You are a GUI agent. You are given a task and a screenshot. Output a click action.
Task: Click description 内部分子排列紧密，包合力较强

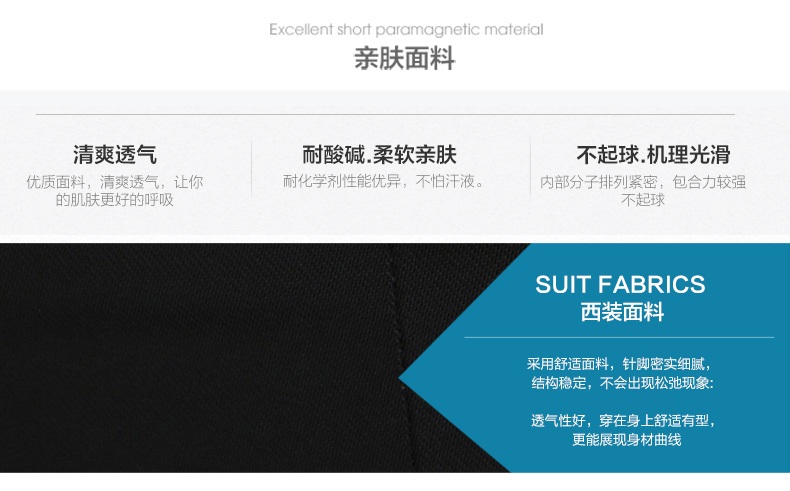tap(643, 182)
